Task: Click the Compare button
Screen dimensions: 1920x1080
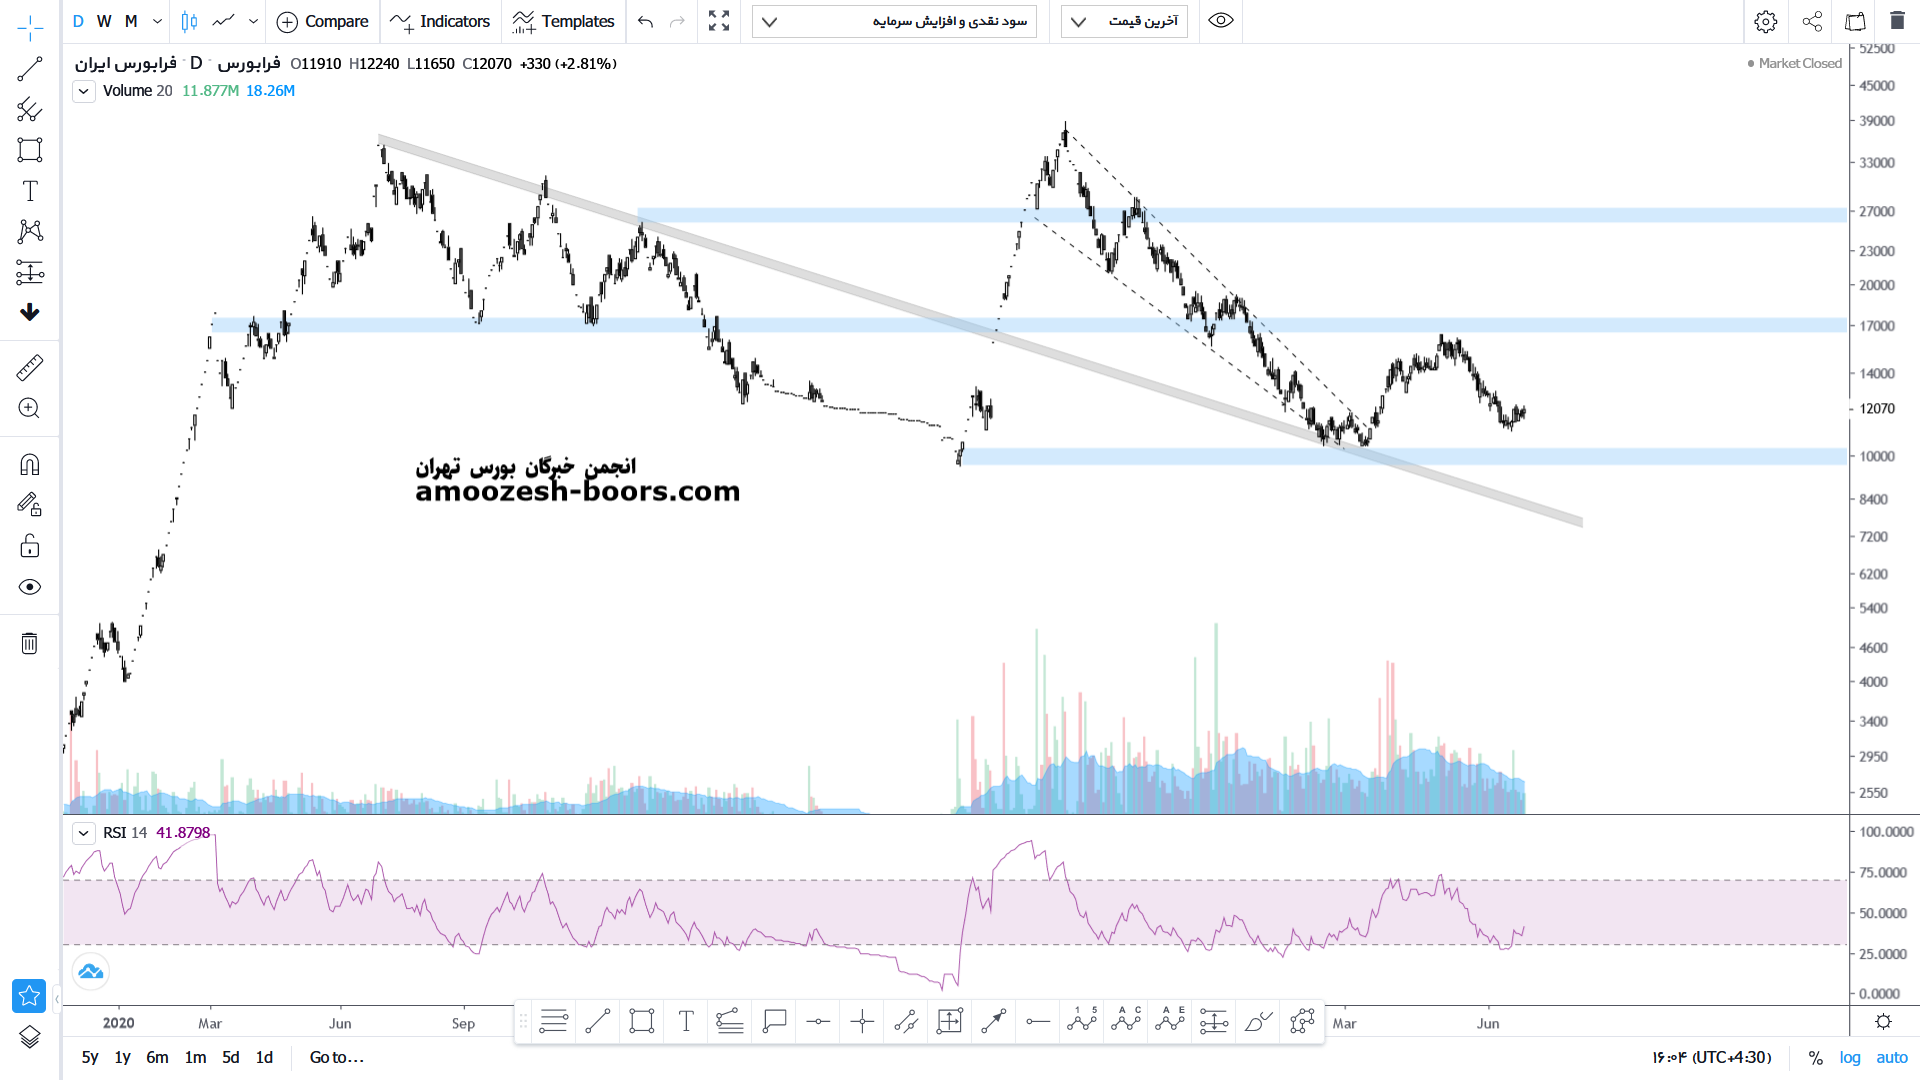Action: click(322, 21)
